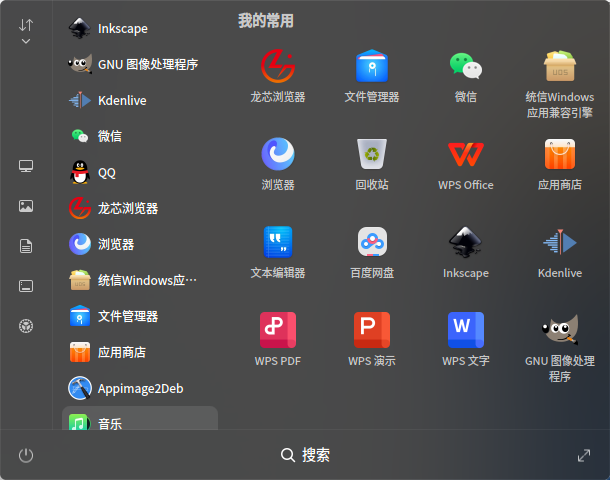Open the screen/terminal shortcut below documents
Image resolution: width=610 pixels, height=480 pixels.
pos(26,286)
